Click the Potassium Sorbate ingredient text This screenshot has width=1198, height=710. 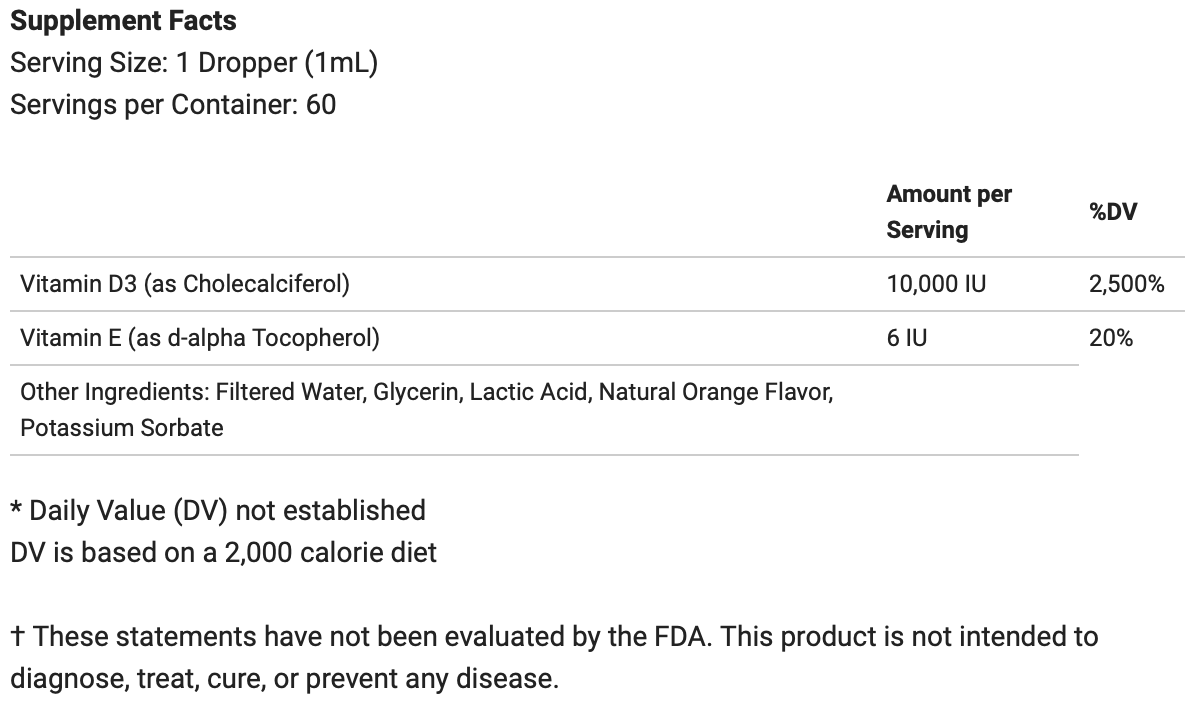point(121,428)
